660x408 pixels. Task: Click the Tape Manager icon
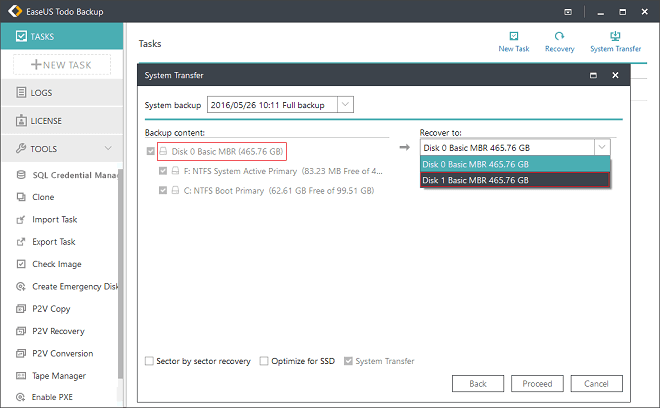coord(21,376)
